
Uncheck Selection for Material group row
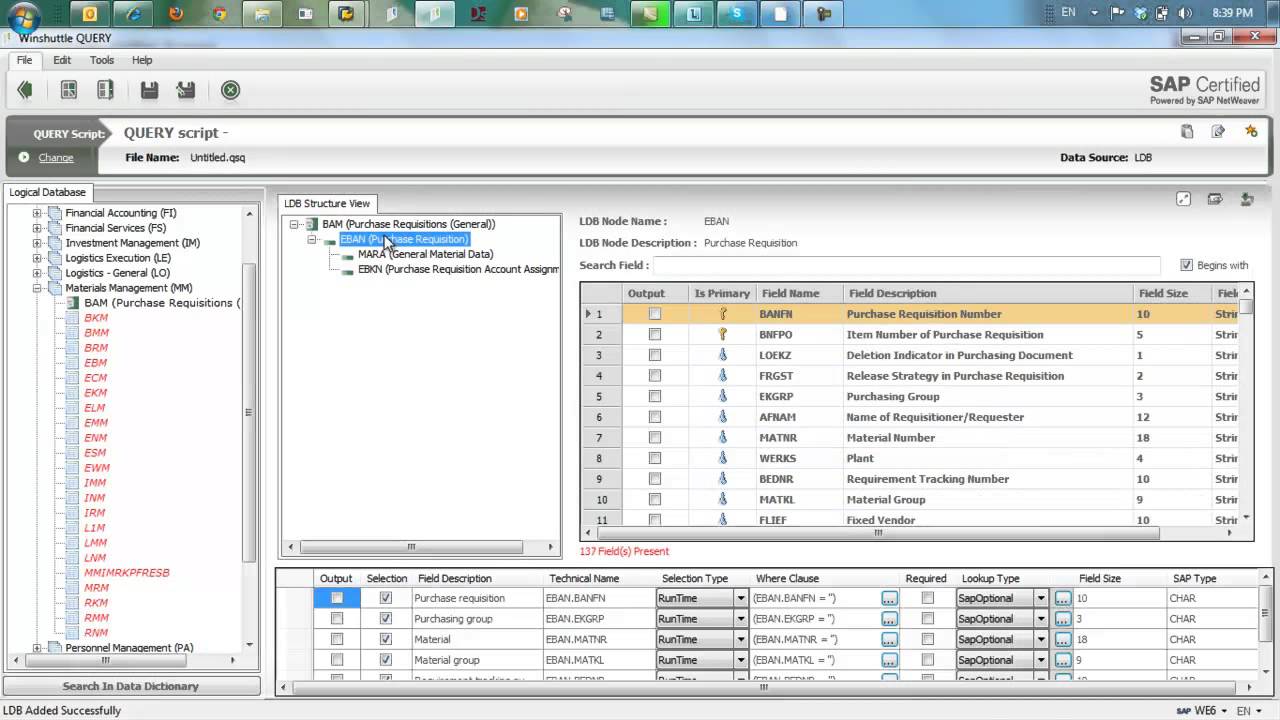(386, 660)
